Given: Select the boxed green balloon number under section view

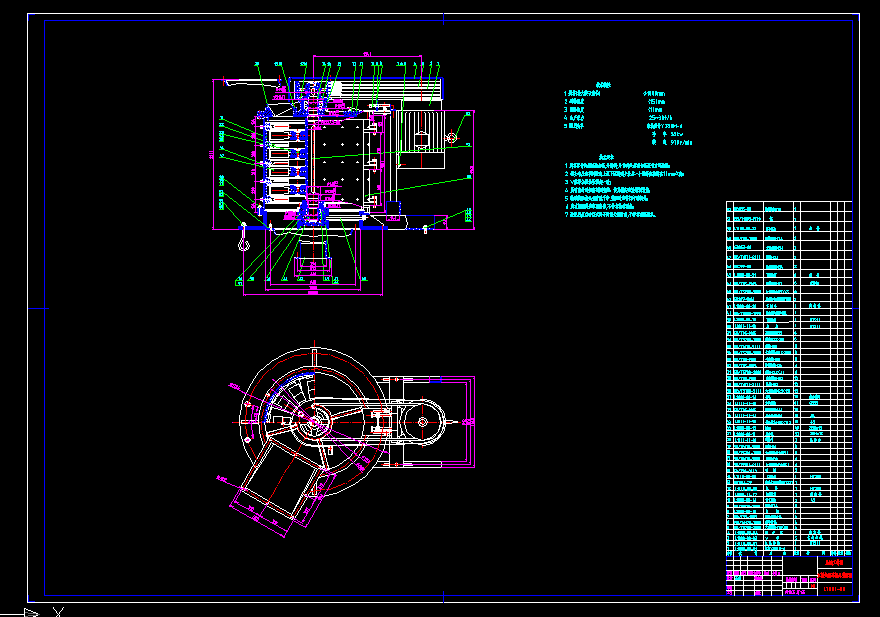Looking at the screenshot, I should pos(239,282).
